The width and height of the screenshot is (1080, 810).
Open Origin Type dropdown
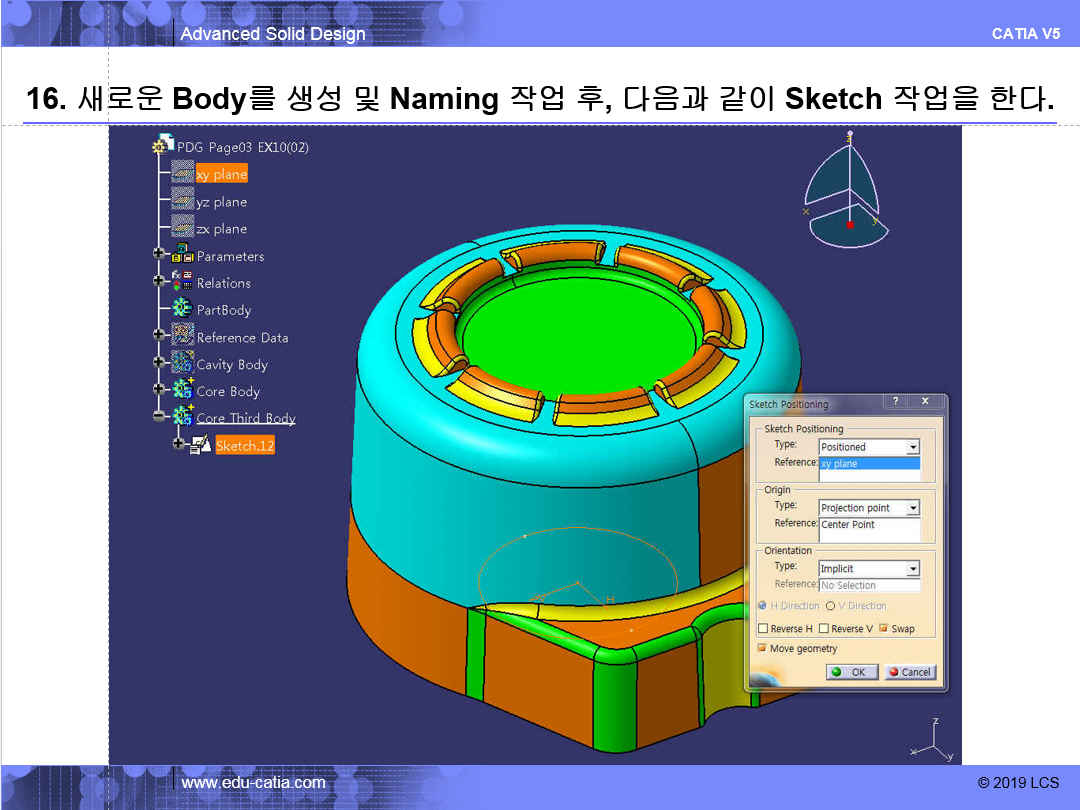tap(912, 508)
